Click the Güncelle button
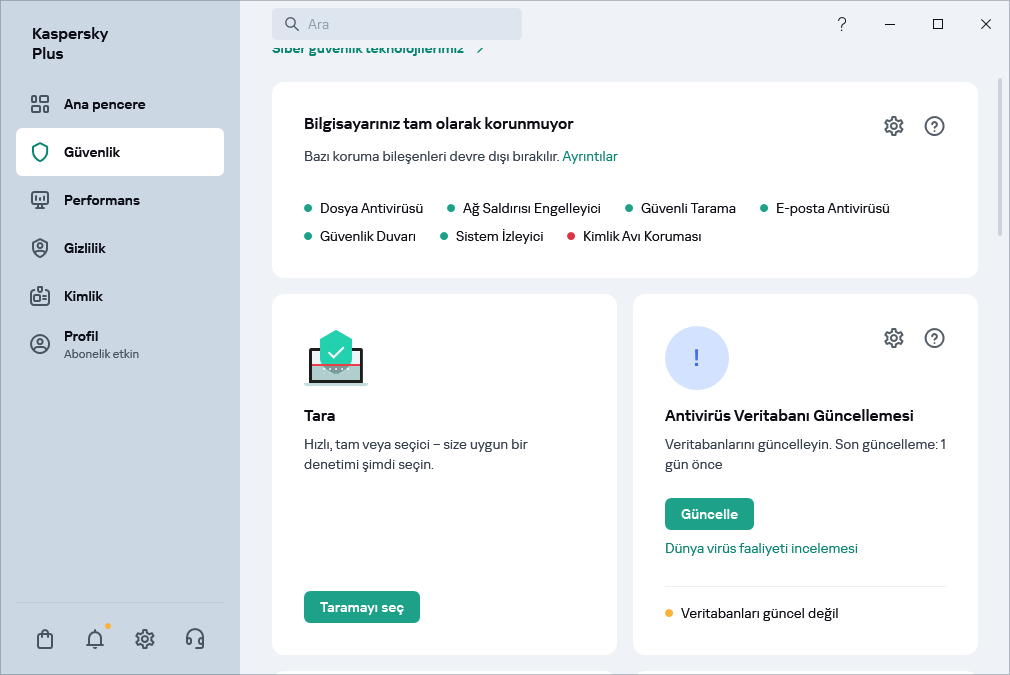The height and width of the screenshot is (675, 1010). pos(709,514)
